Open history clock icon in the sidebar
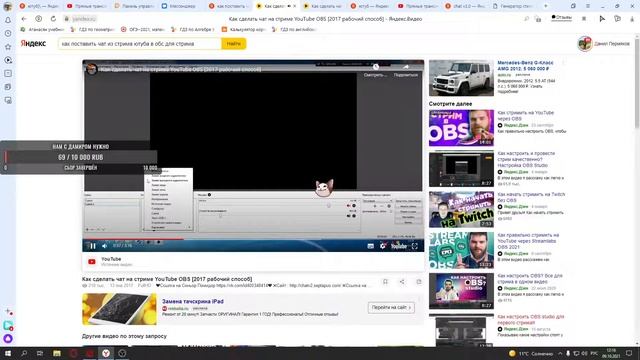 (8, 33)
